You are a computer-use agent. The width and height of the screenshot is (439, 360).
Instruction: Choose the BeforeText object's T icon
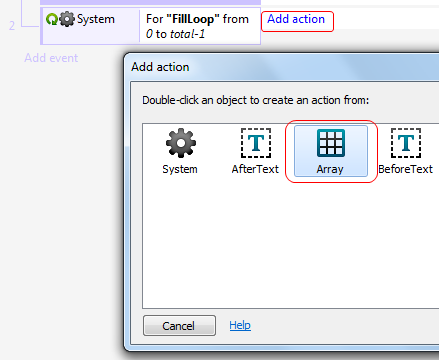[406, 143]
